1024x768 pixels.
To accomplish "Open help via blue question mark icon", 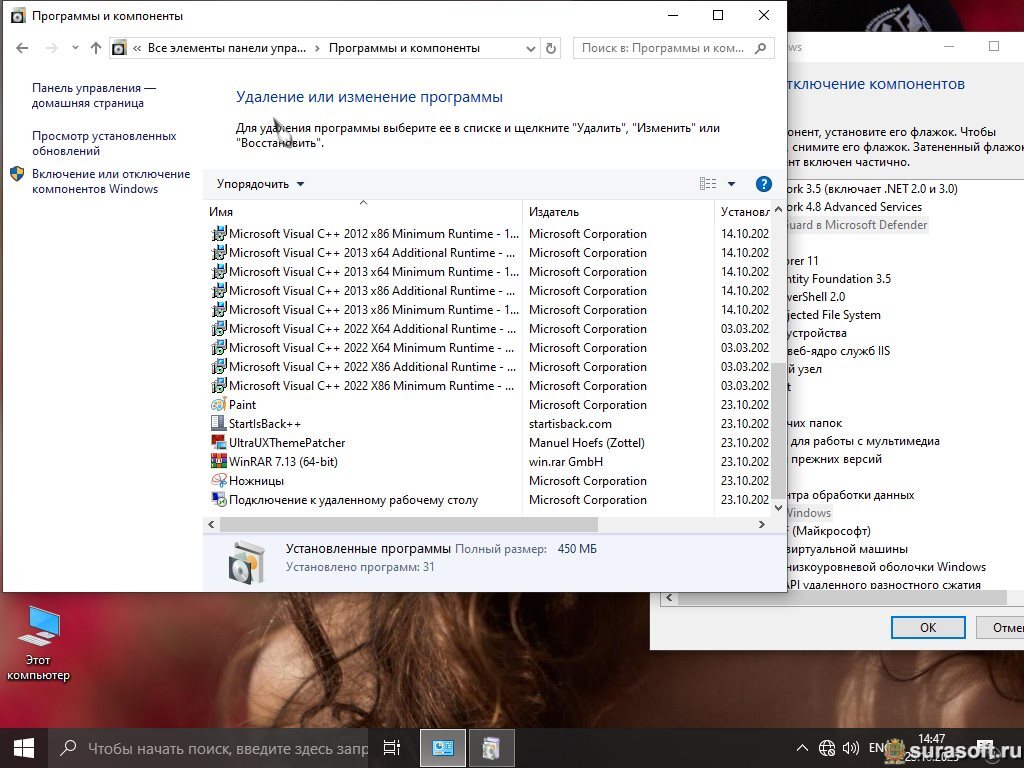I will 764,184.
